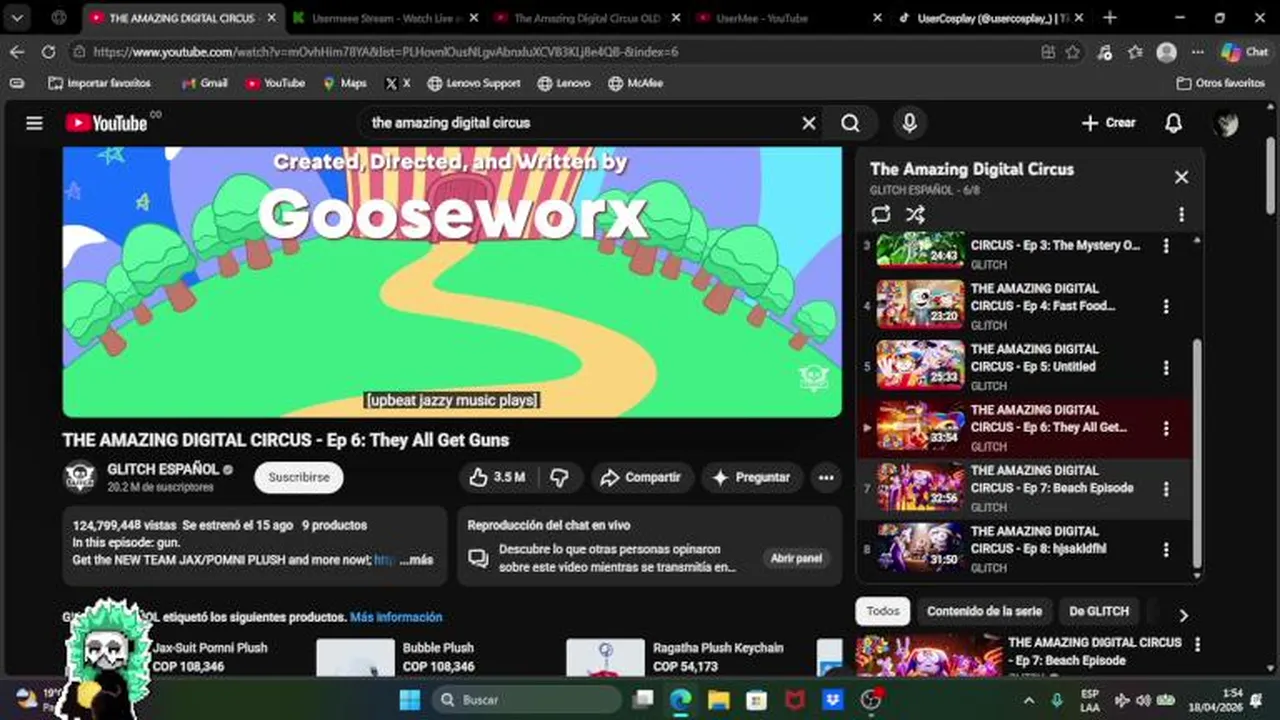The height and width of the screenshot is (720, 1280).
Task: Click the playlist panel scrollbar
Action: click(x=1196, y=455)
